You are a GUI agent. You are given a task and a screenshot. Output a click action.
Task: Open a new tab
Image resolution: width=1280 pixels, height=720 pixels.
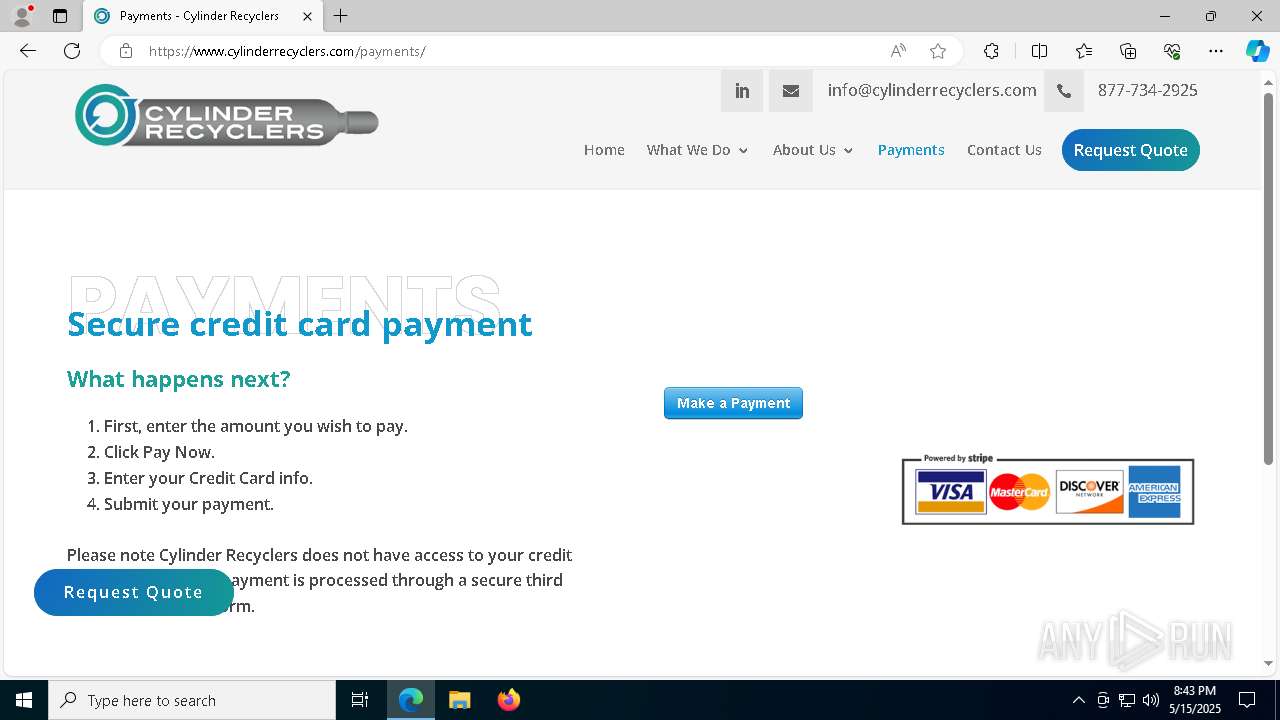[341, 16]
